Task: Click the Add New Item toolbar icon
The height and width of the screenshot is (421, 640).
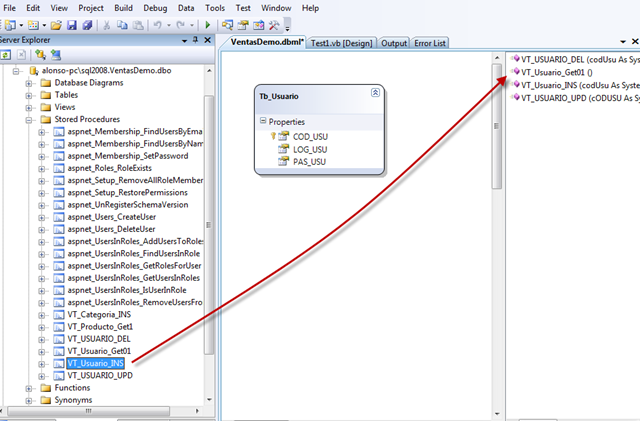Action: (33, 25)
